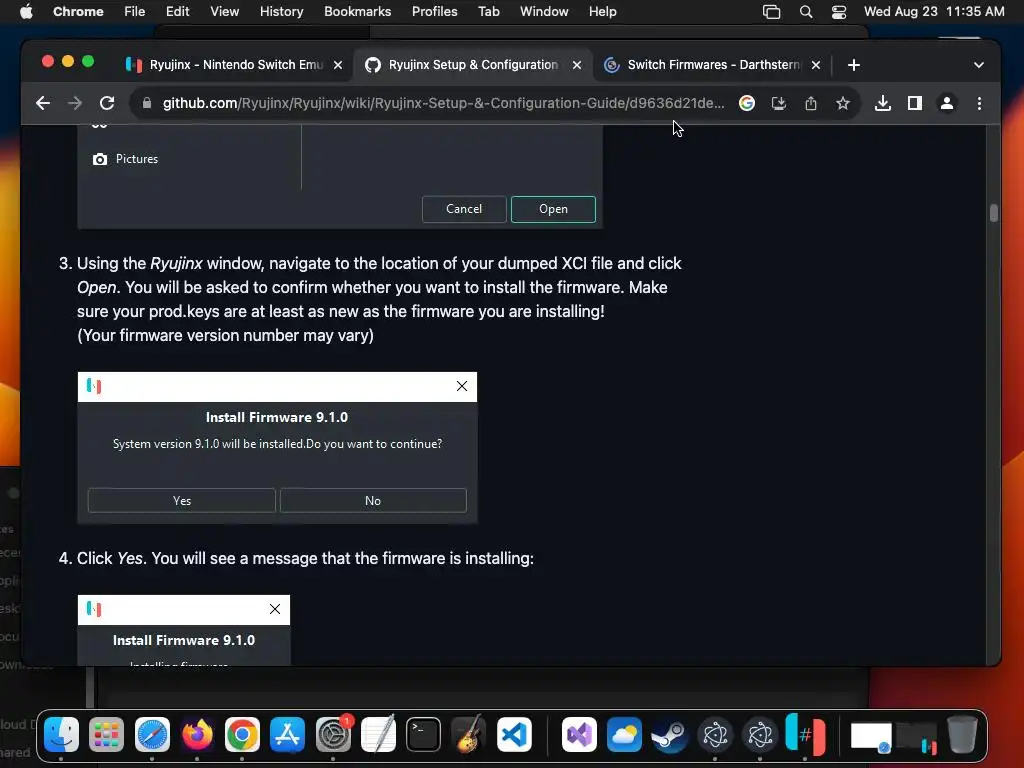Click the page vertical scrollbar thumb
1024x768 pixels.
(993, 214)
